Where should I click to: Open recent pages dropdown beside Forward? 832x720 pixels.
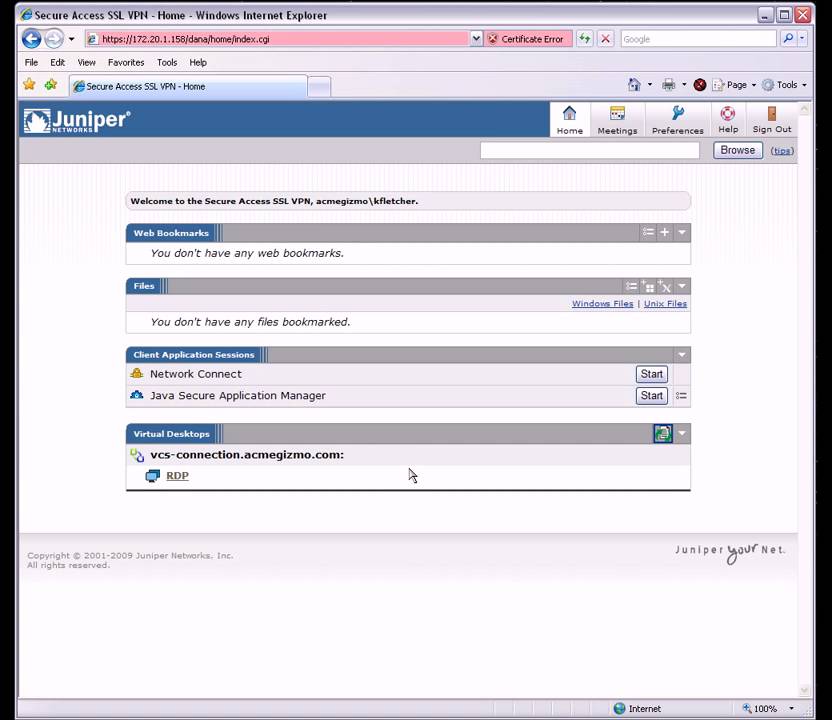(71, 39)
